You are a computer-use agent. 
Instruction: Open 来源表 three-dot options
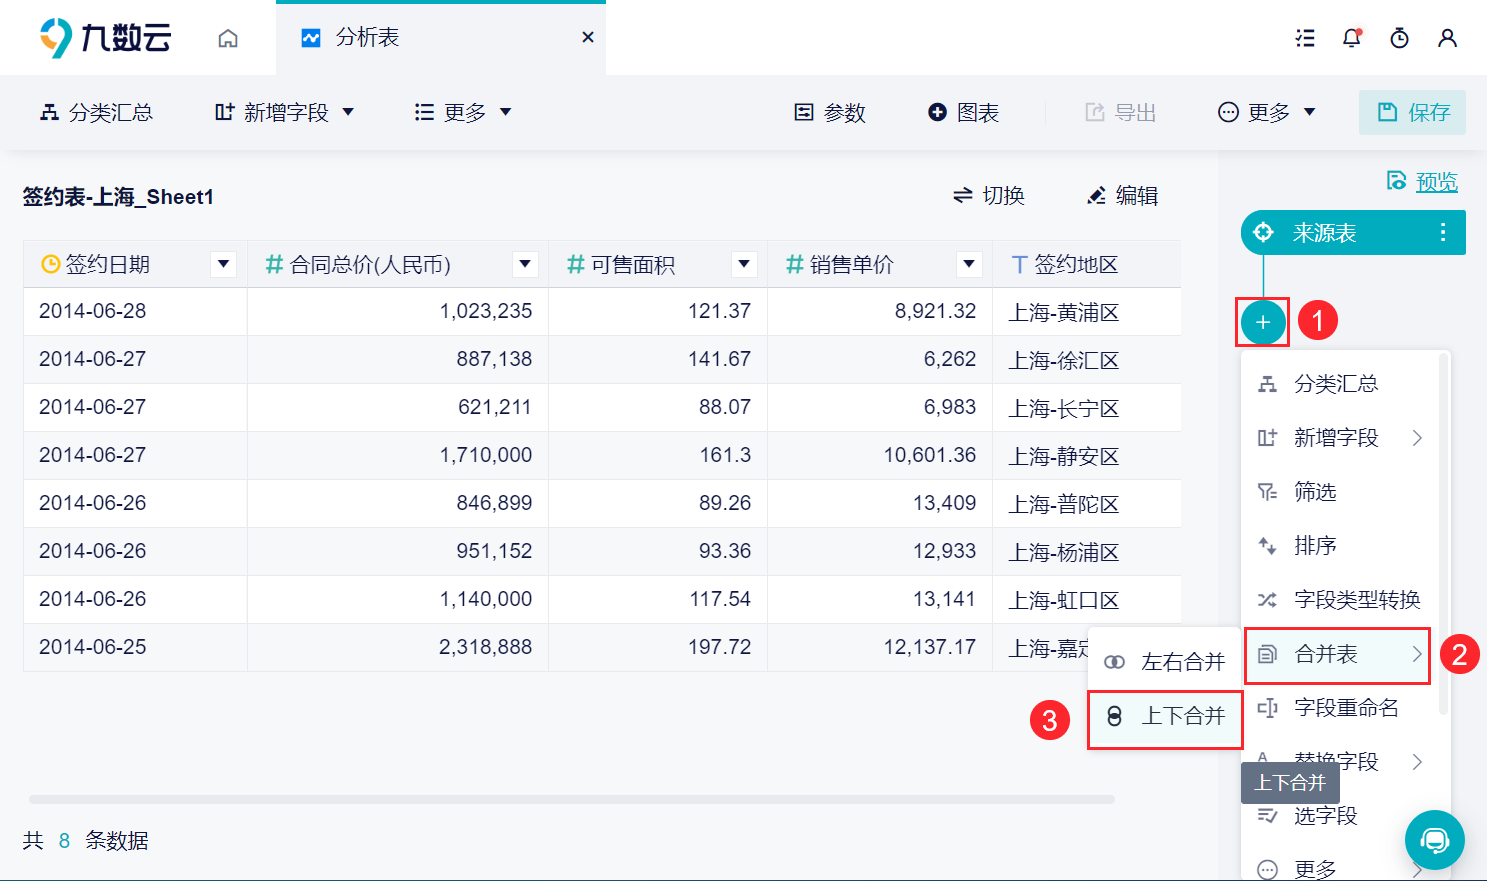(1442, 233)
